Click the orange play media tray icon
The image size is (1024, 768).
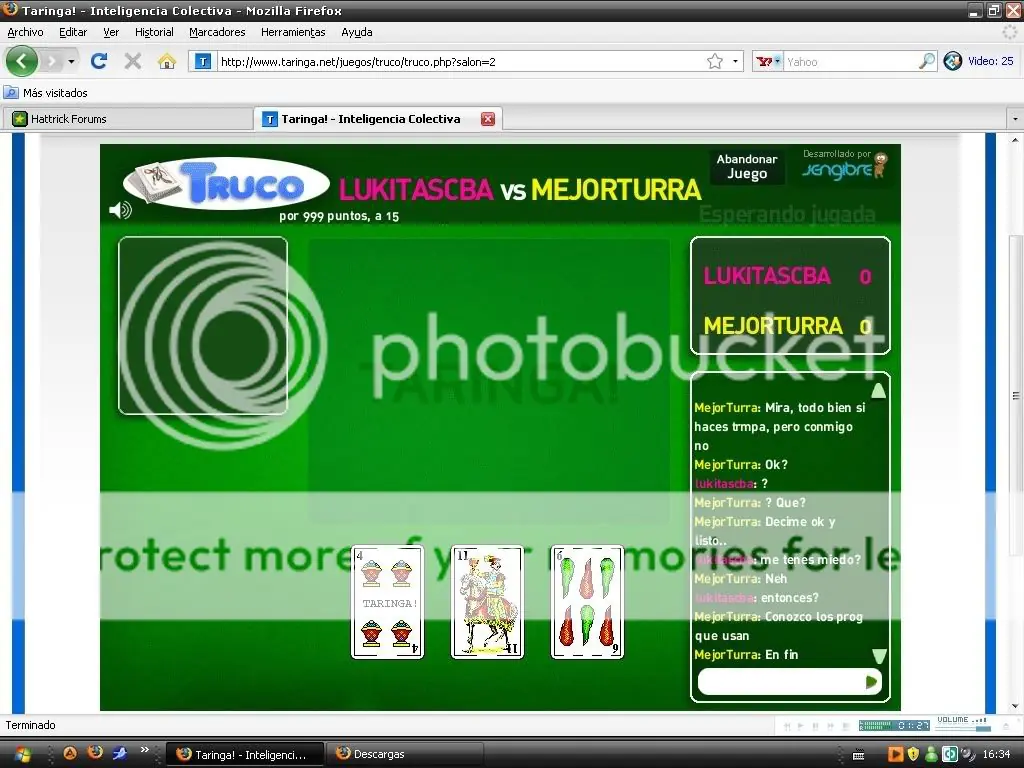[895, 754]
